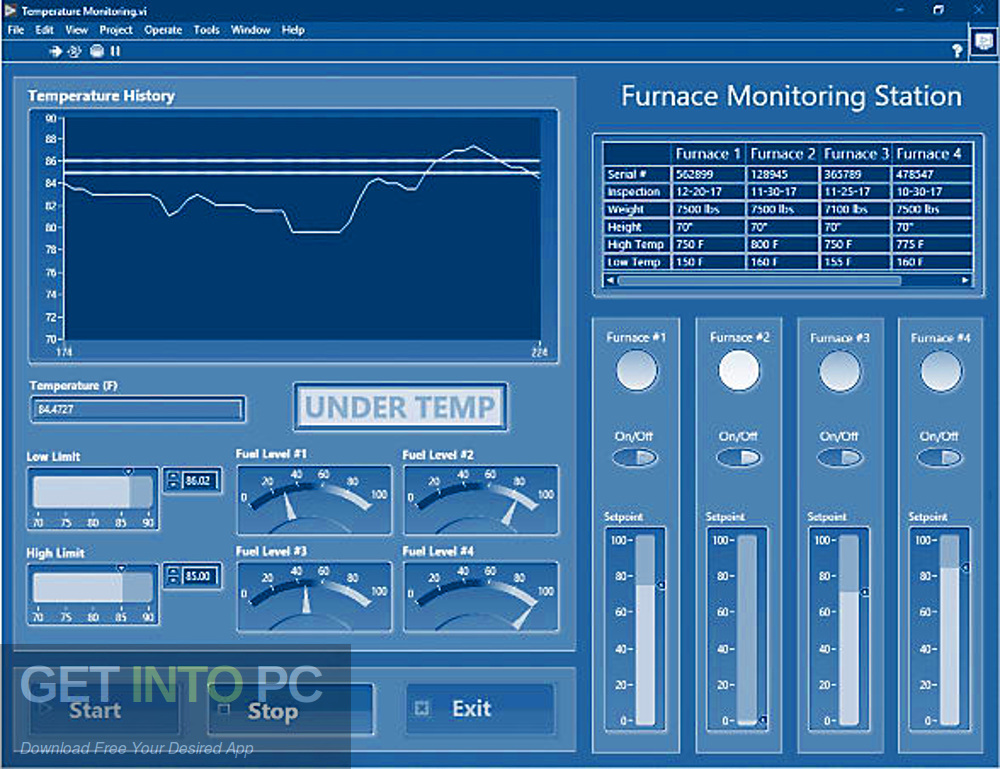
Task: Click the Inspection row label
Action: click(637, 191)
